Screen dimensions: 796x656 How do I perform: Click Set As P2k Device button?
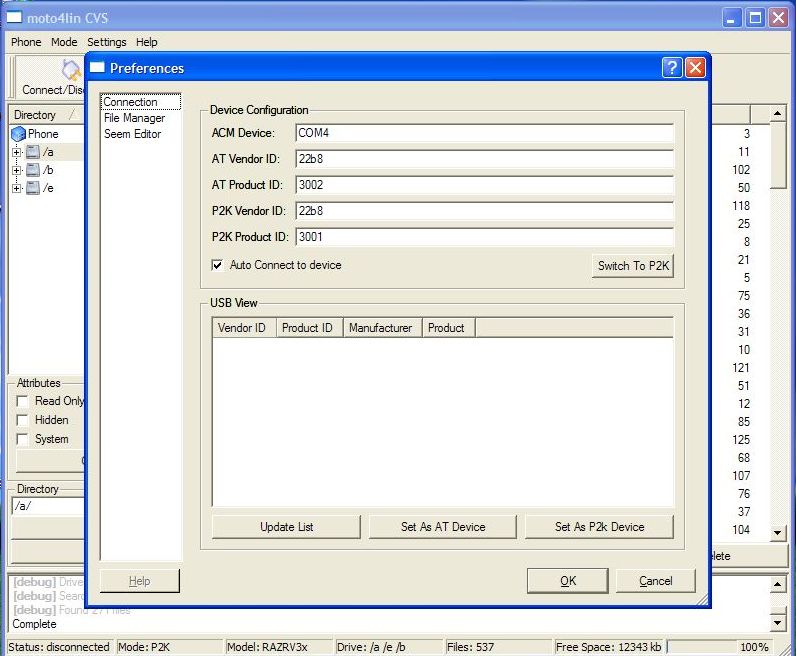click(x=600, y=527)
